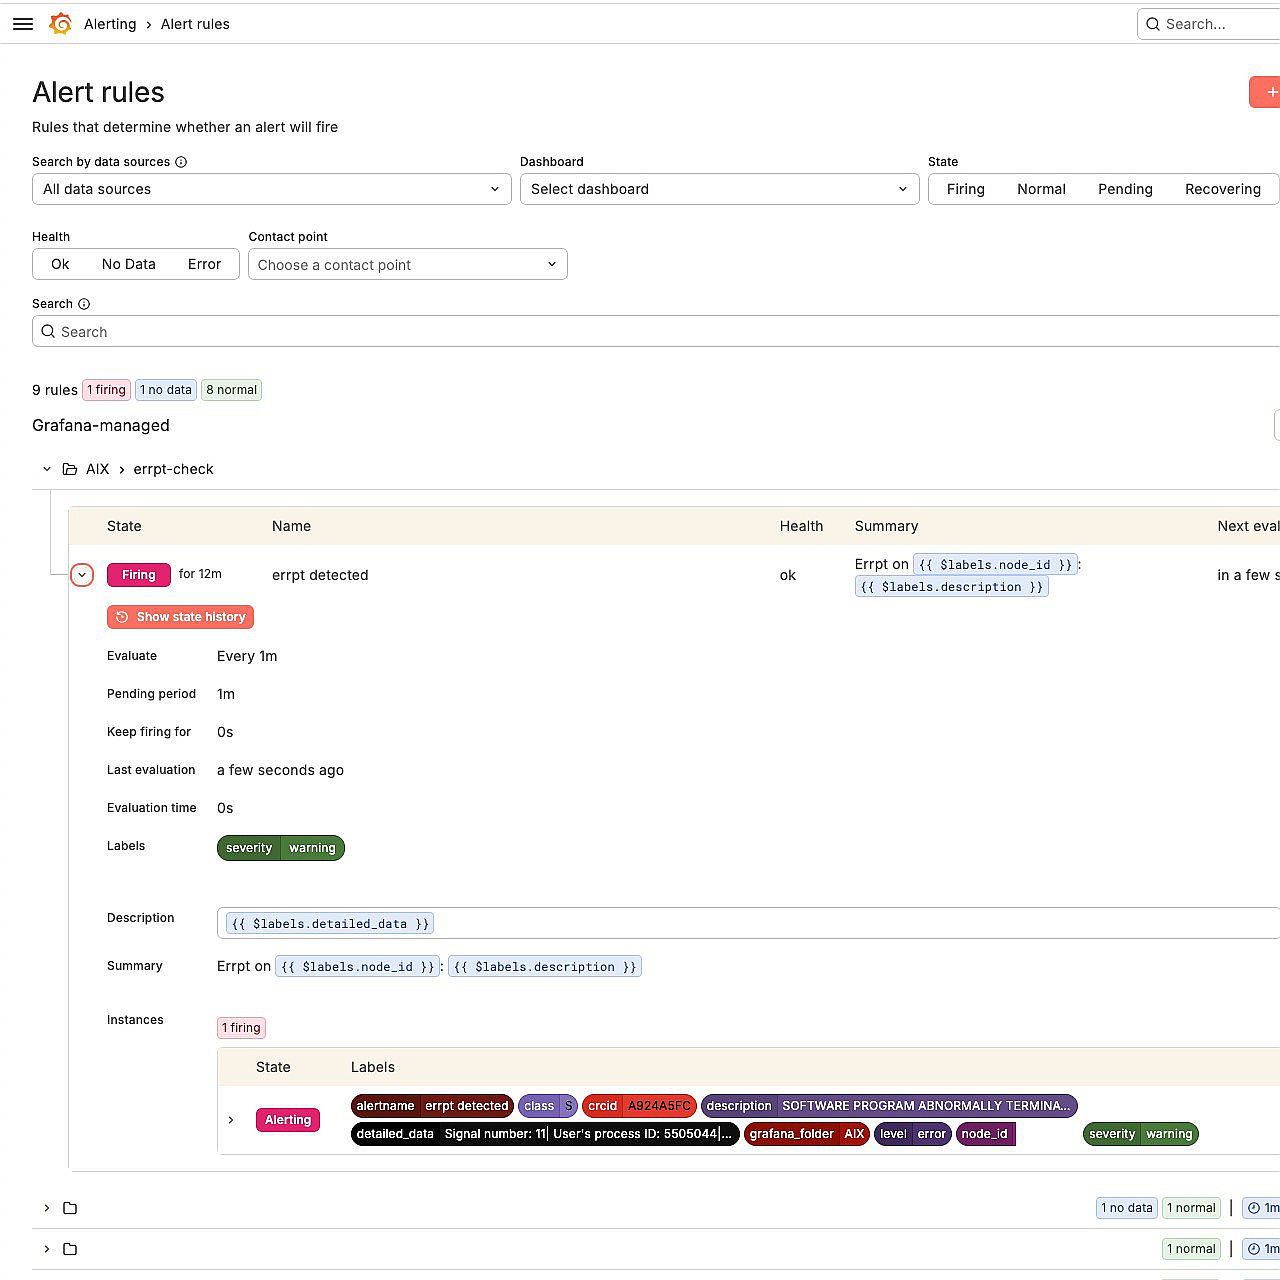Image resolution: width=1280 pixels, height=1280 pixels.
Task: Click the magnifier icon in the rules Search field
Action: tap(48, 331)
